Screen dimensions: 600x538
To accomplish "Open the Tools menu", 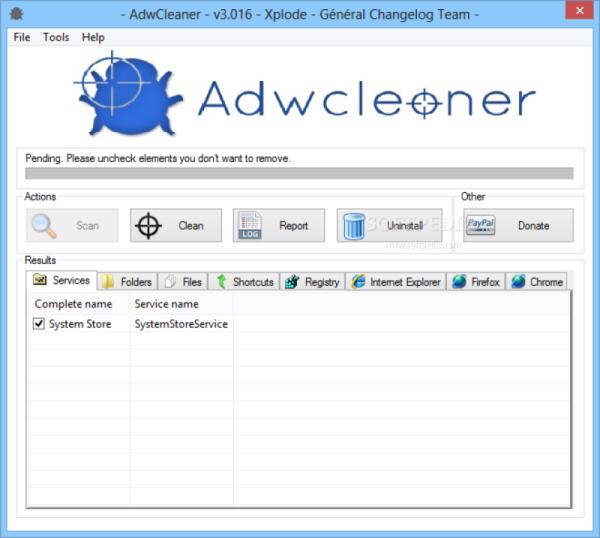I will (x=56, y=37).
